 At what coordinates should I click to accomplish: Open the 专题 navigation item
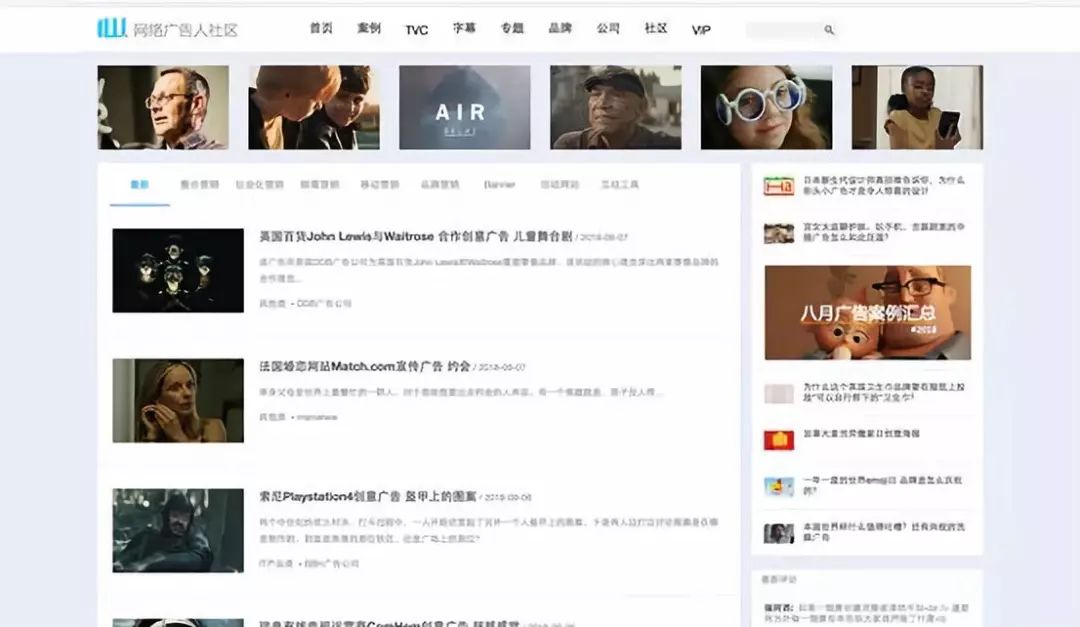511,29
